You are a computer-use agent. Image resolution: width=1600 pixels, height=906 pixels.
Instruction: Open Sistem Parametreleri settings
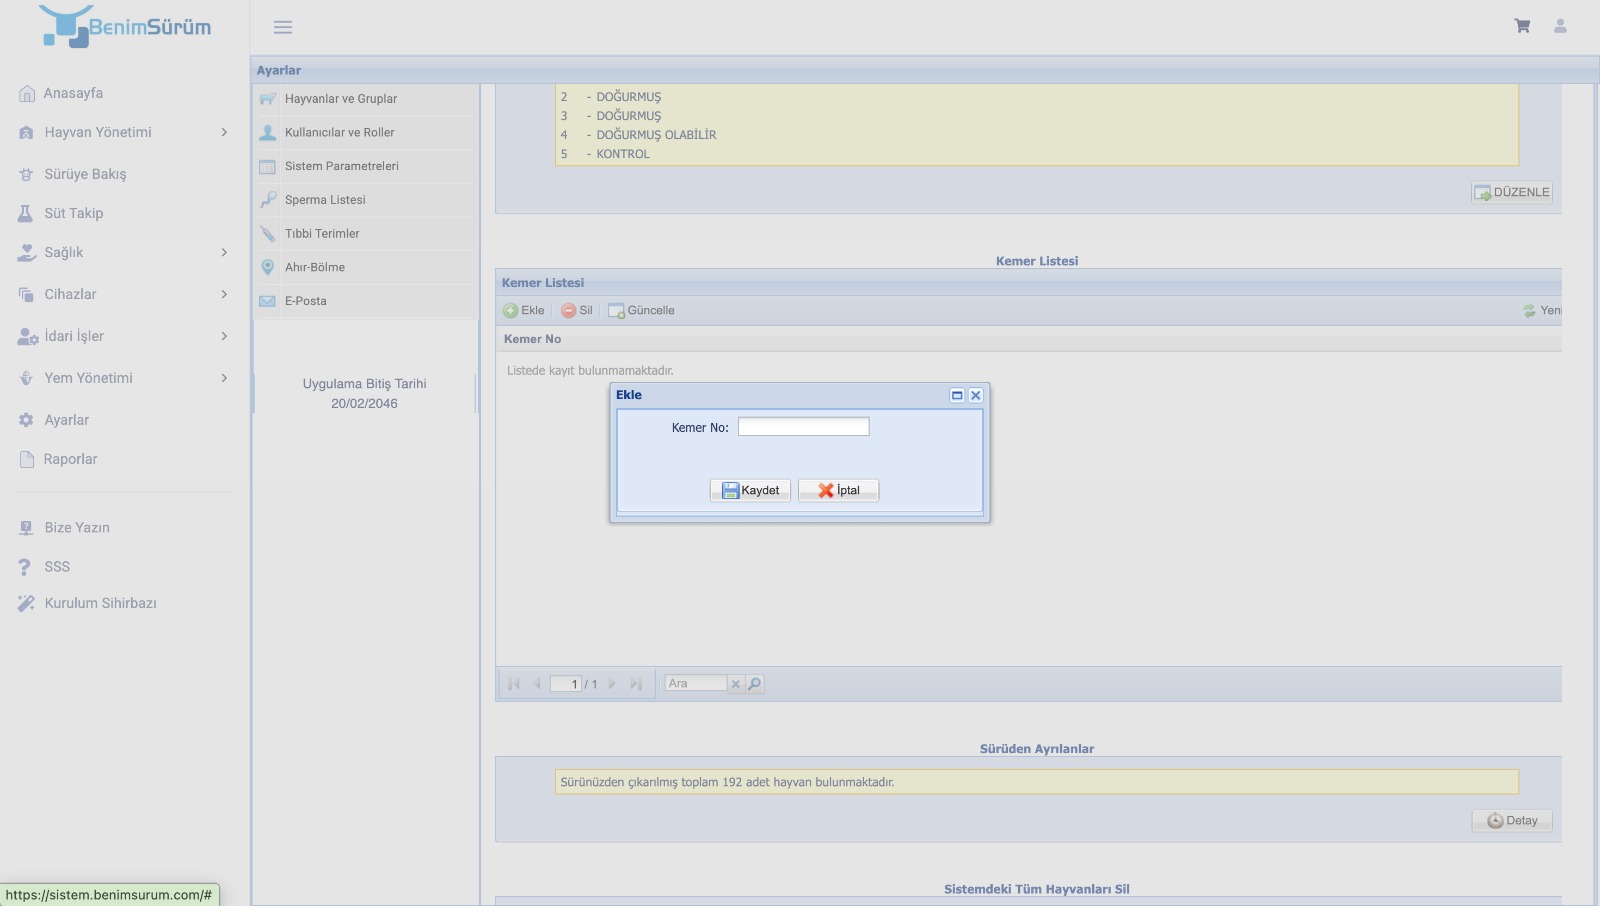coord(341,166)
